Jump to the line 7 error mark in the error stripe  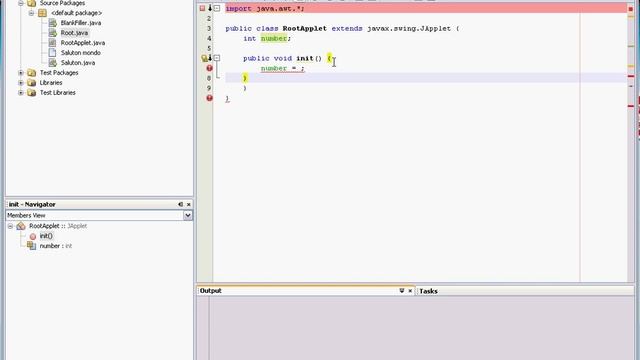(x=631, y=76)
